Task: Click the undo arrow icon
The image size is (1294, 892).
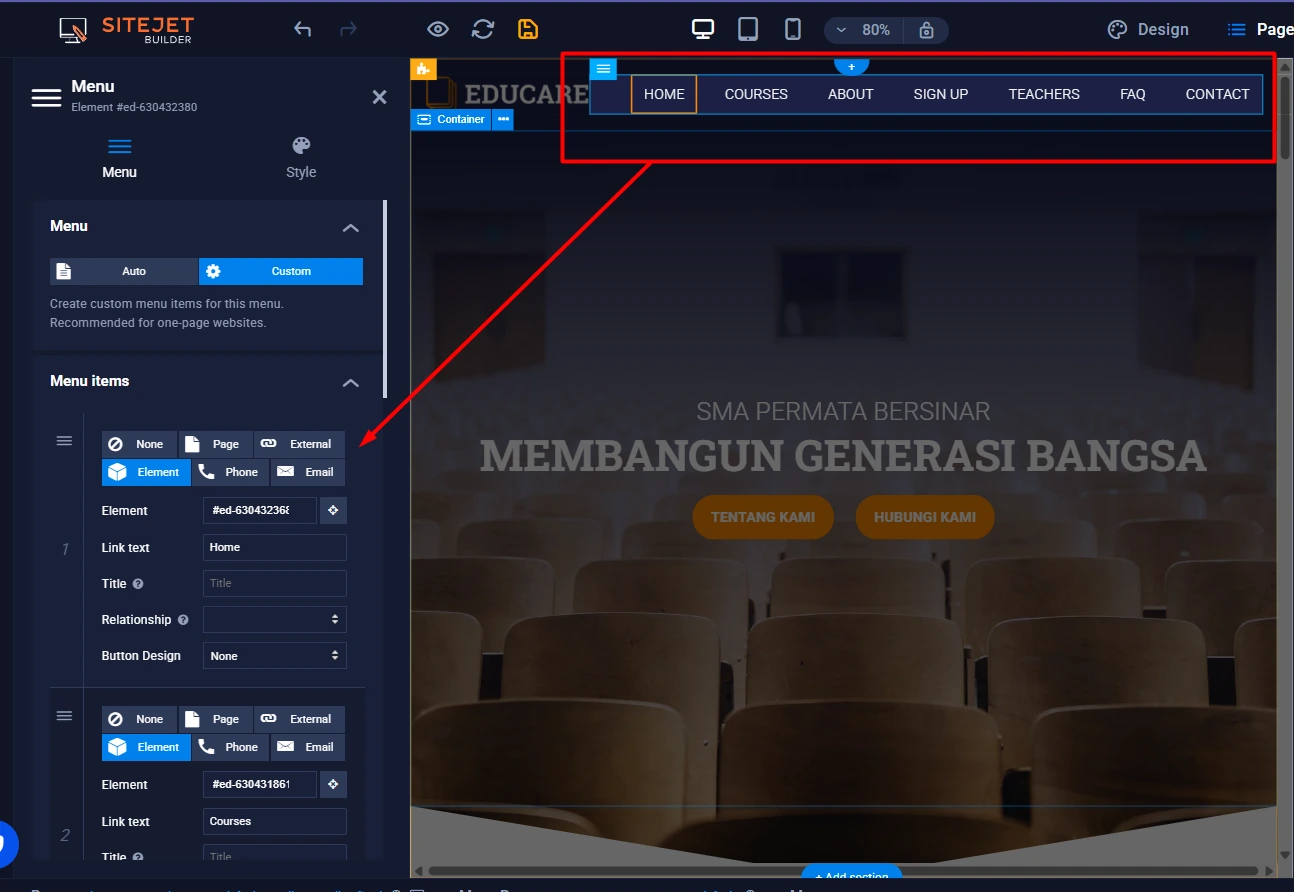Action: click(x=302, y=29)
